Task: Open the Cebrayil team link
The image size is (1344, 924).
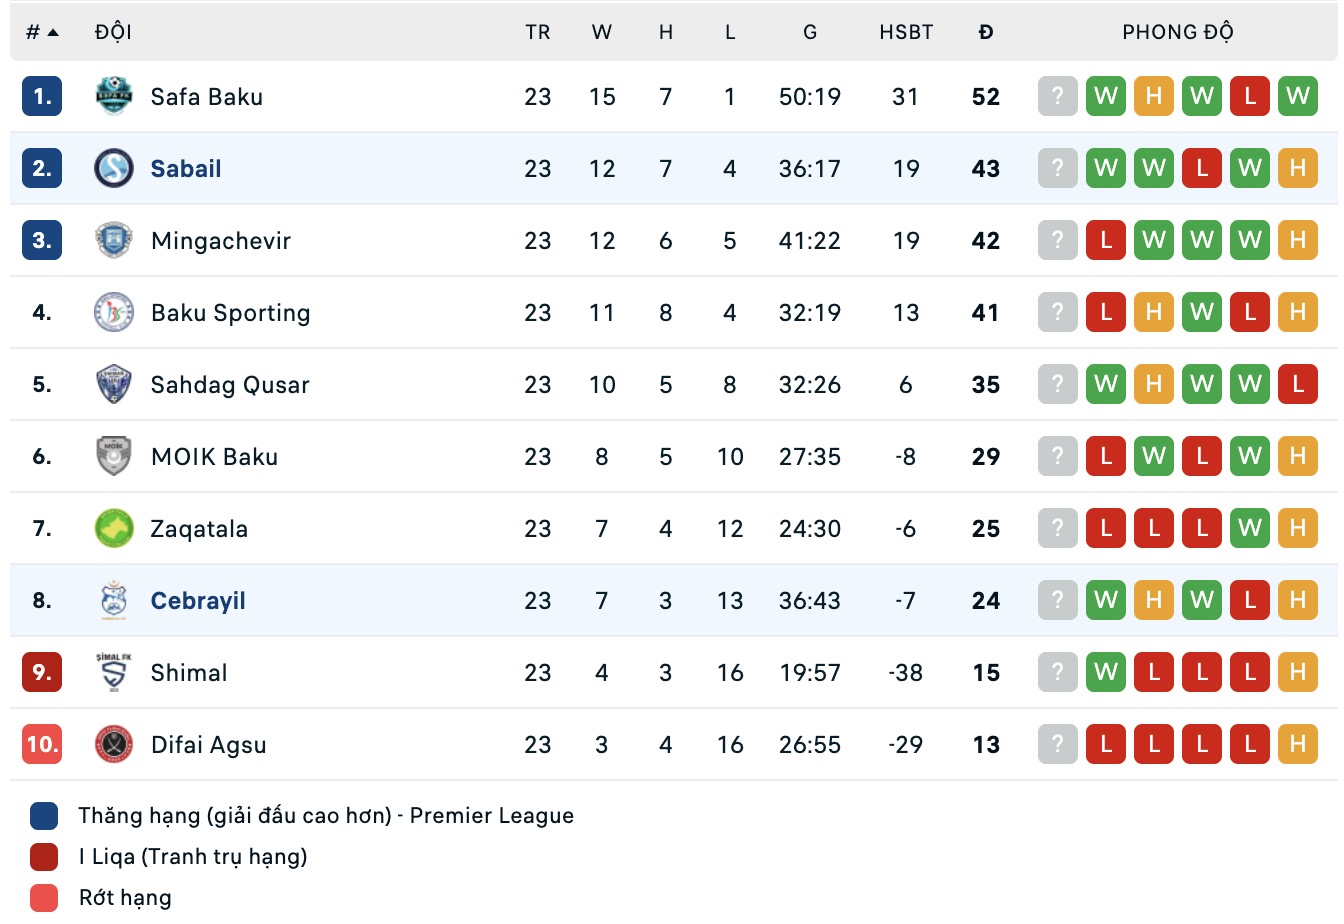Action: 198,600
